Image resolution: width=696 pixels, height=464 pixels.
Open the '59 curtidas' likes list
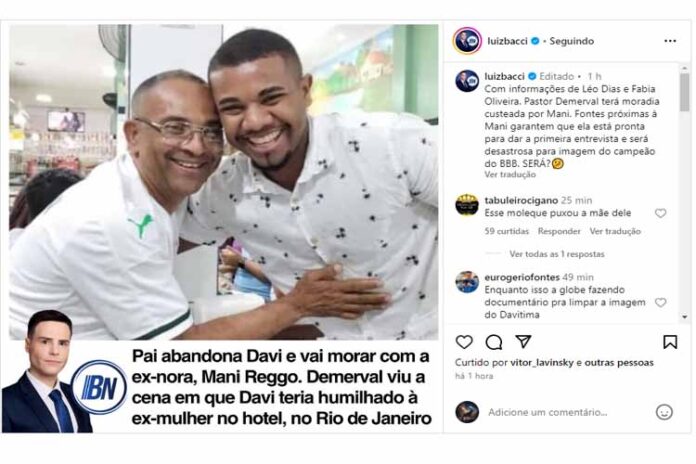tap(506, 231)
